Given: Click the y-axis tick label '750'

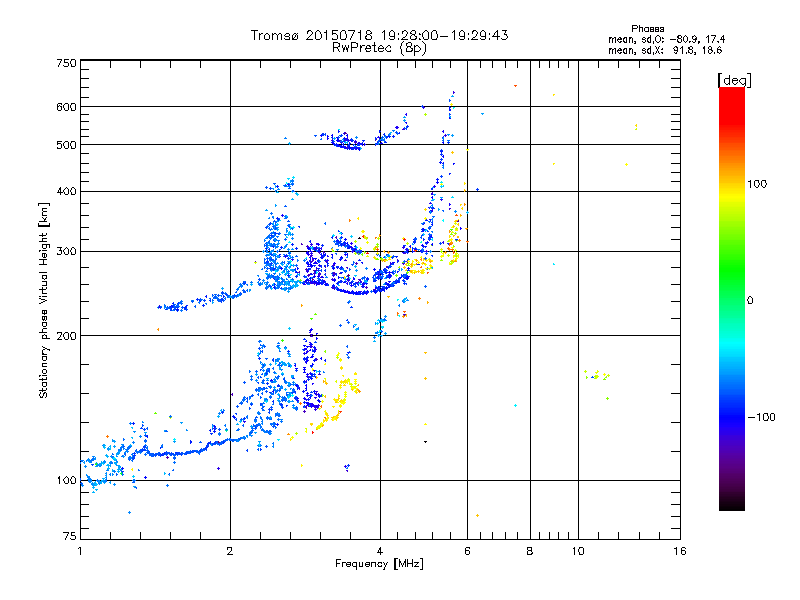Looking at the screenshot, I should [x=67, y=63].
